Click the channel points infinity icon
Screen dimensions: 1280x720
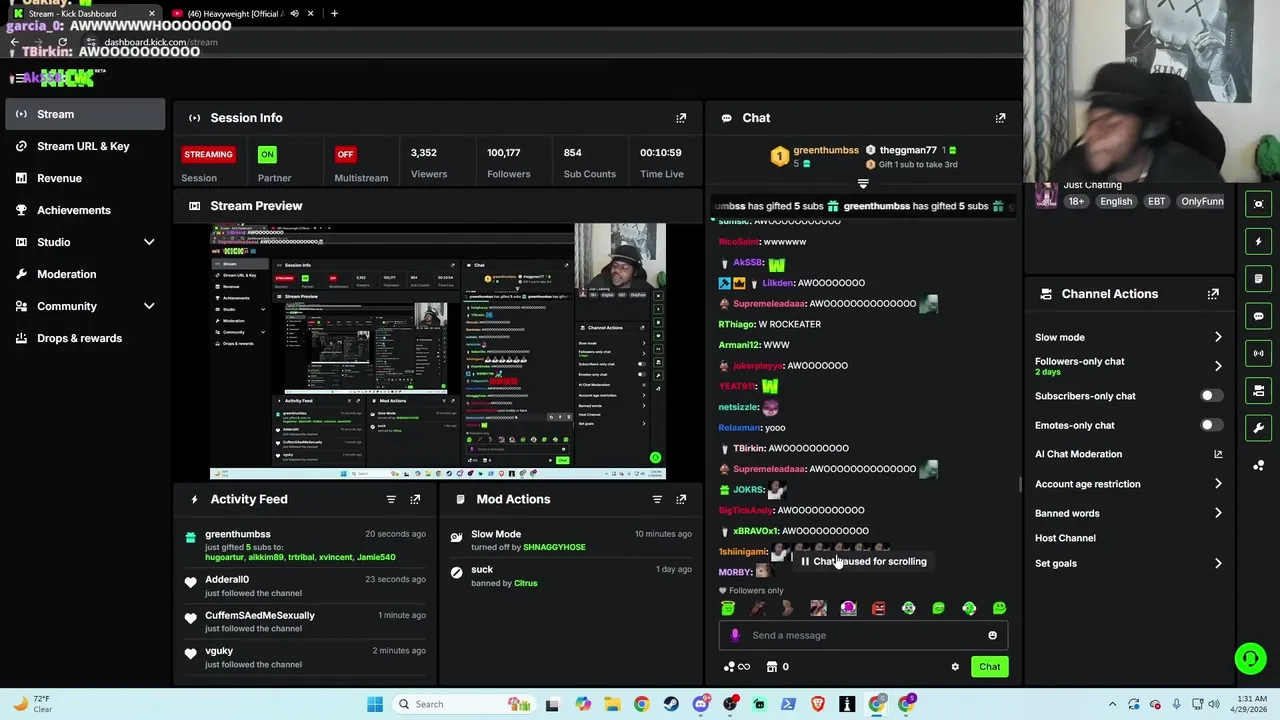coord(736,667)
